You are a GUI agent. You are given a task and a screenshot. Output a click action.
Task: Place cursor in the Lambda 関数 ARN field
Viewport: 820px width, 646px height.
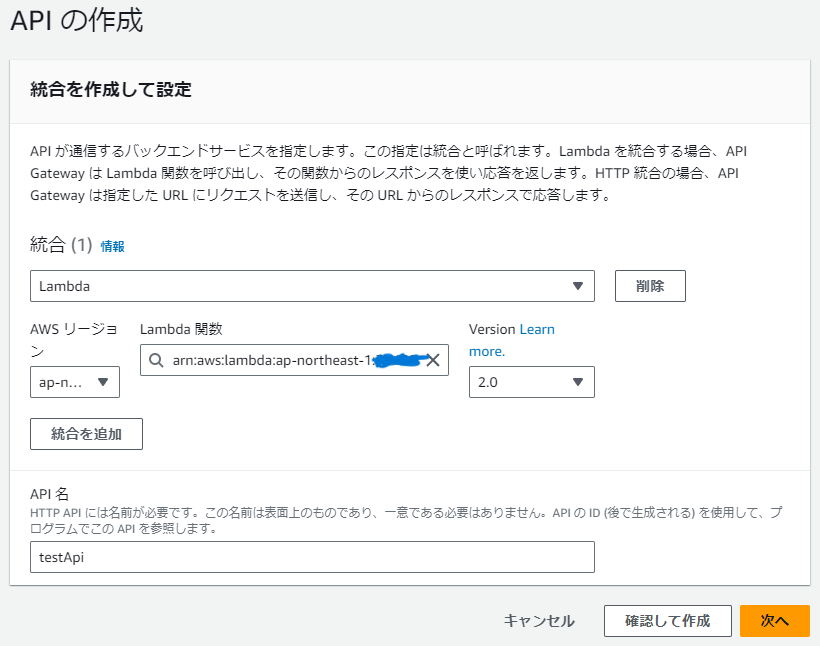tap(290, 360)
